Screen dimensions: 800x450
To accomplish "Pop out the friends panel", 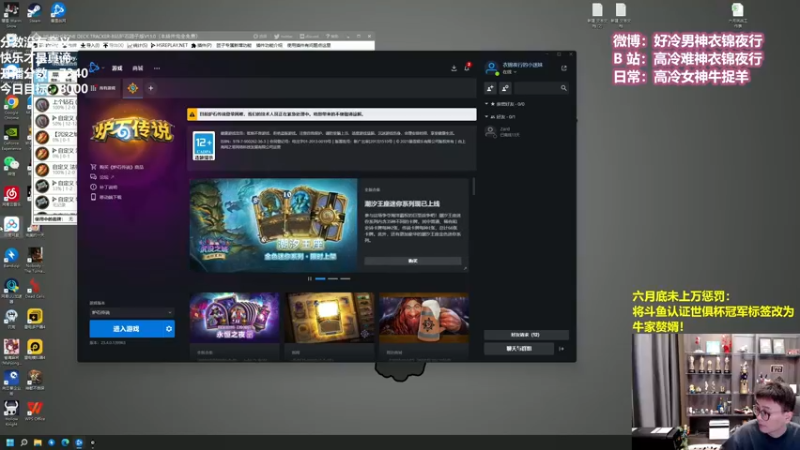I will pyautogui.click(x=564, y=68).
